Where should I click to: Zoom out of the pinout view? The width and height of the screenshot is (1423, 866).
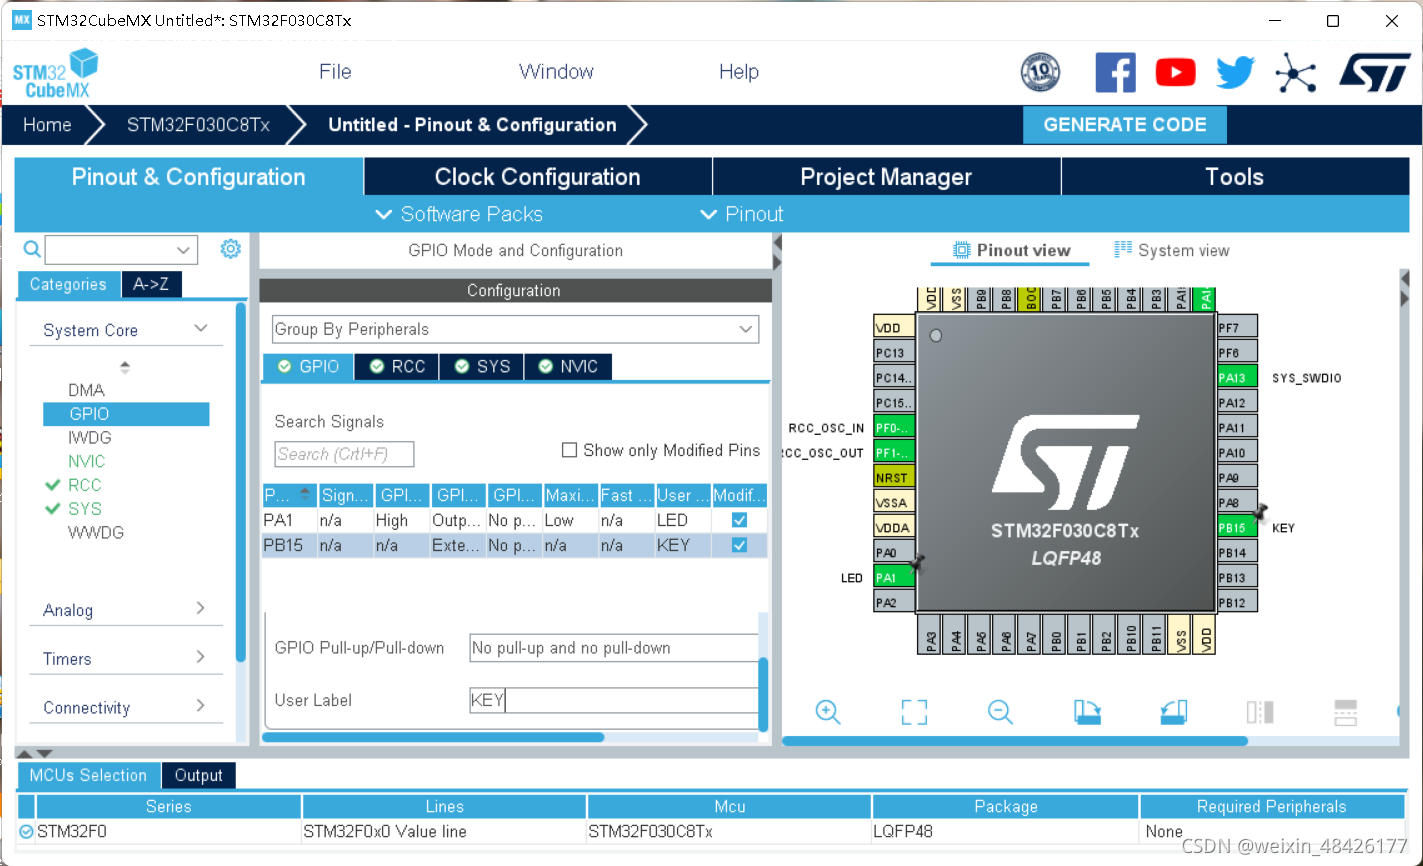(1000, 712)
